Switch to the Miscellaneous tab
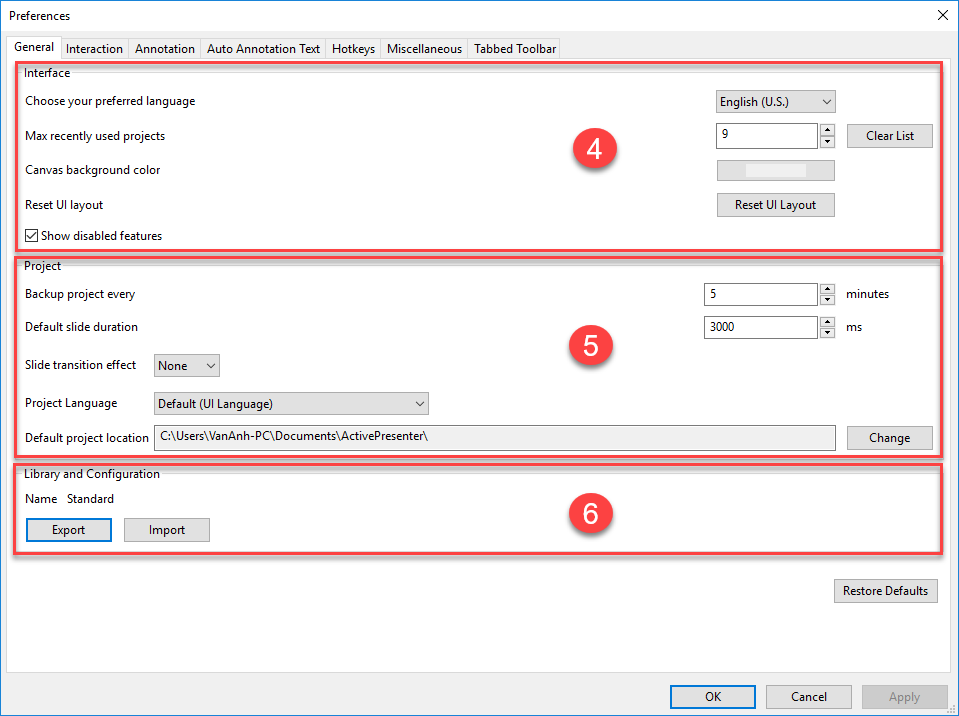Screen dimensions: 959x716 (x=424, y=48)
